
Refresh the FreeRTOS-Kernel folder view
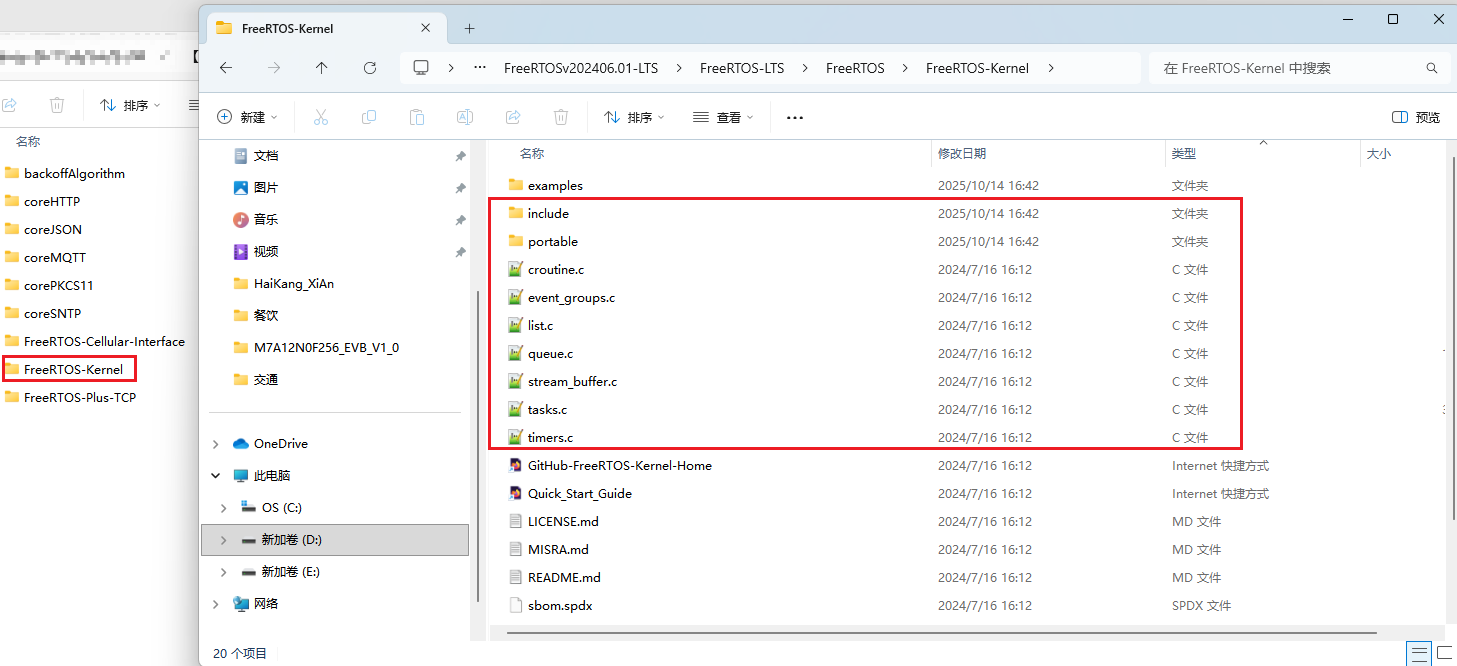(x=370, y=68)
